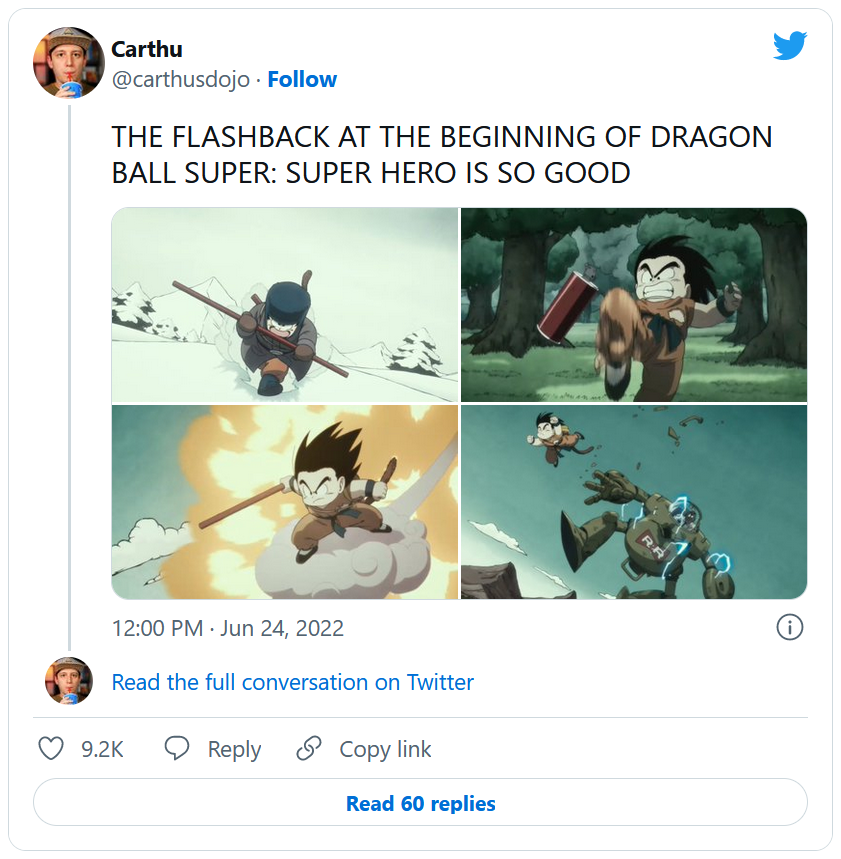Screen dimensions: 841x859
Task: Click the Reply text label
Action: click(234, 749)
